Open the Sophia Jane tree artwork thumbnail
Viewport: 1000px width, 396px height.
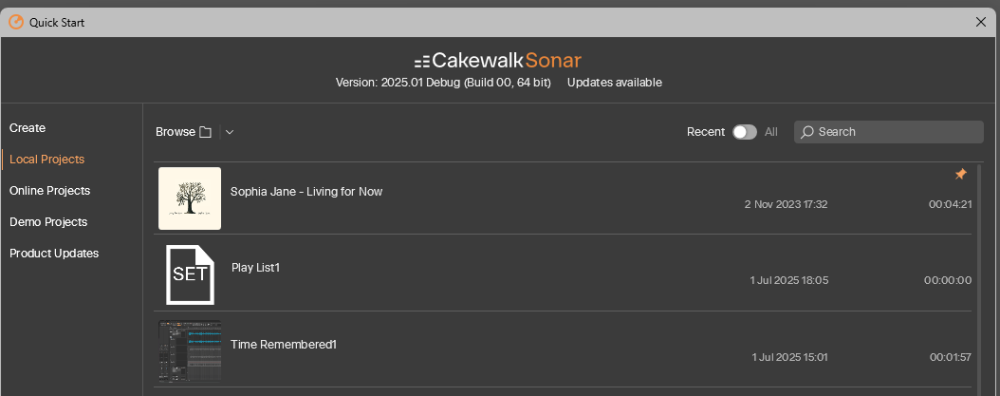coord(189,198)
